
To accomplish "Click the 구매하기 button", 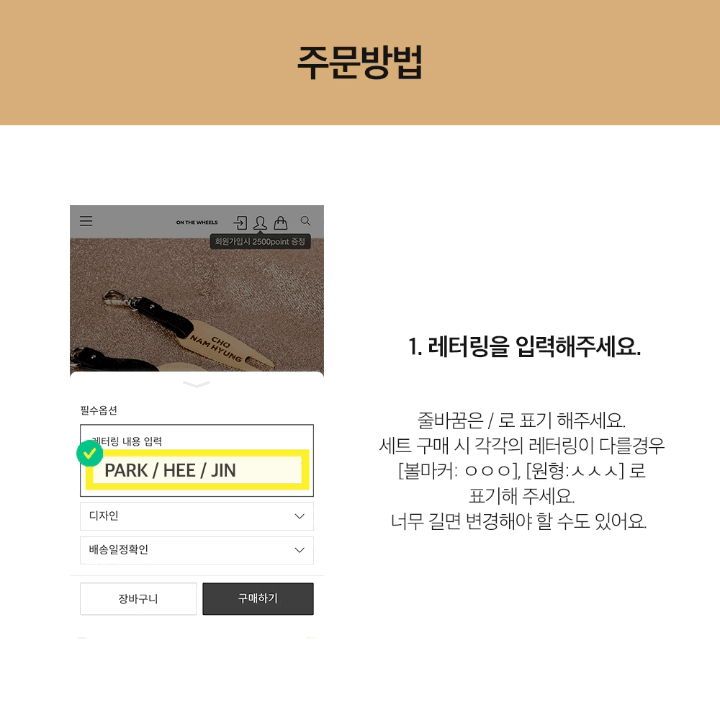I will coord(258,599).
